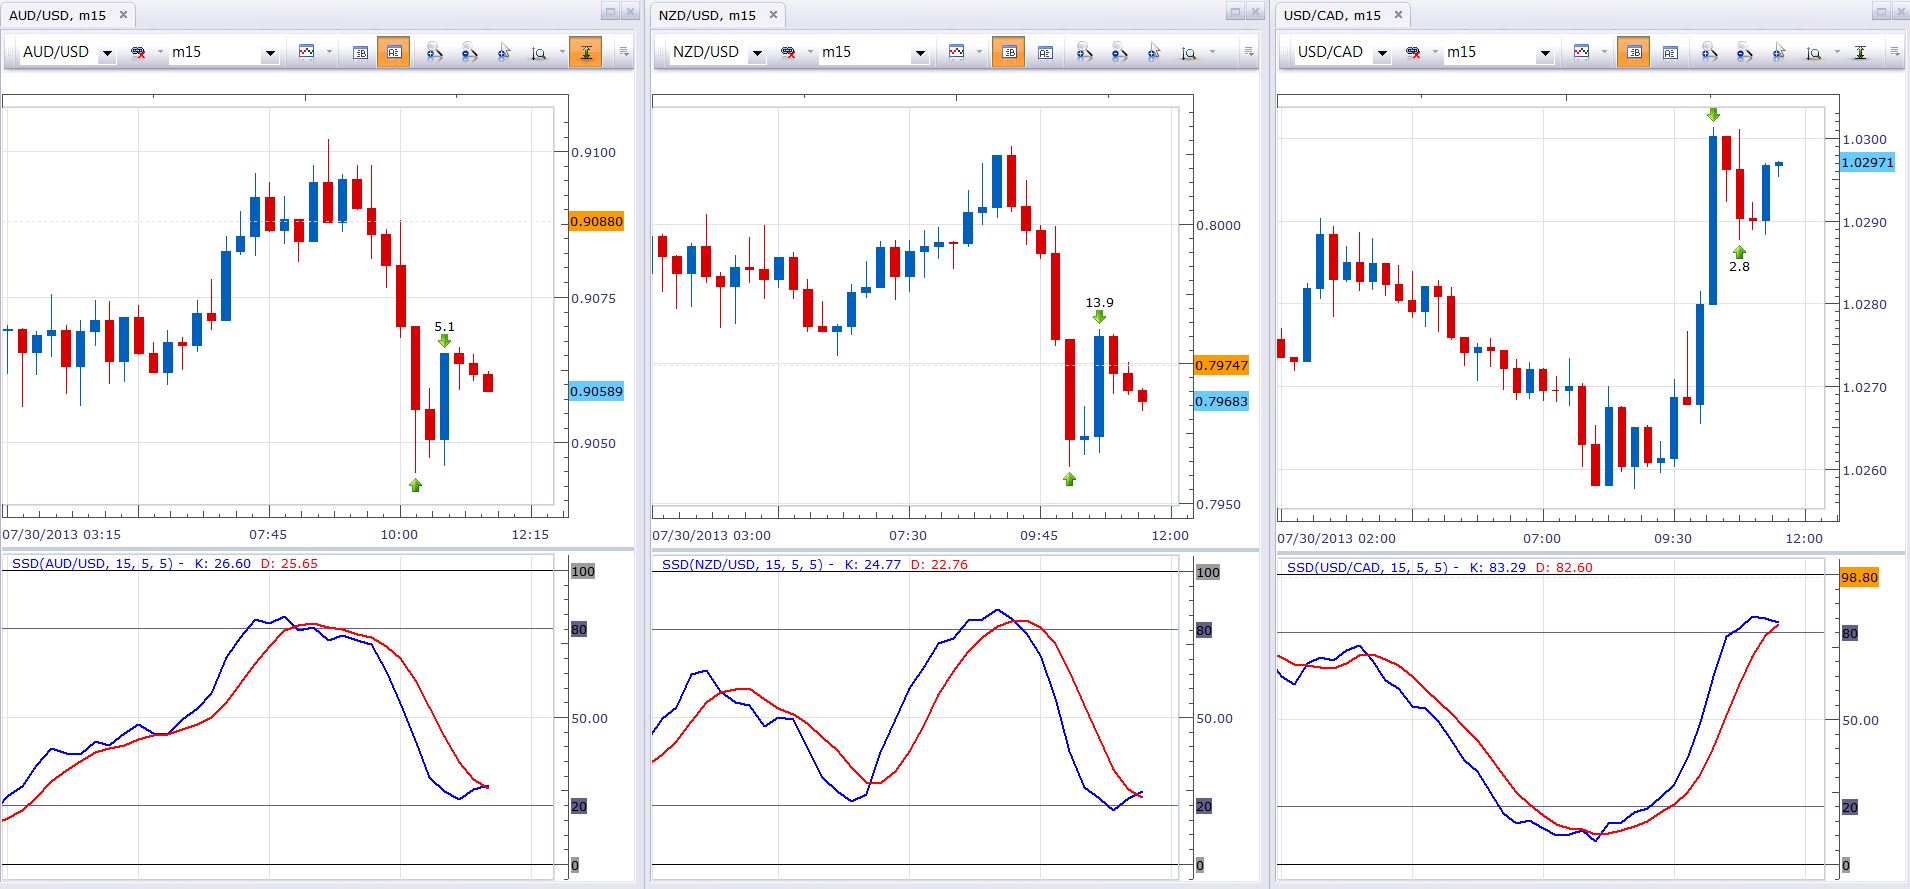Viewport: 1910px width, 889px height.
Task: Click the 98.80 orange level label on USD/CAD
Action: (x=1859, y=577)
